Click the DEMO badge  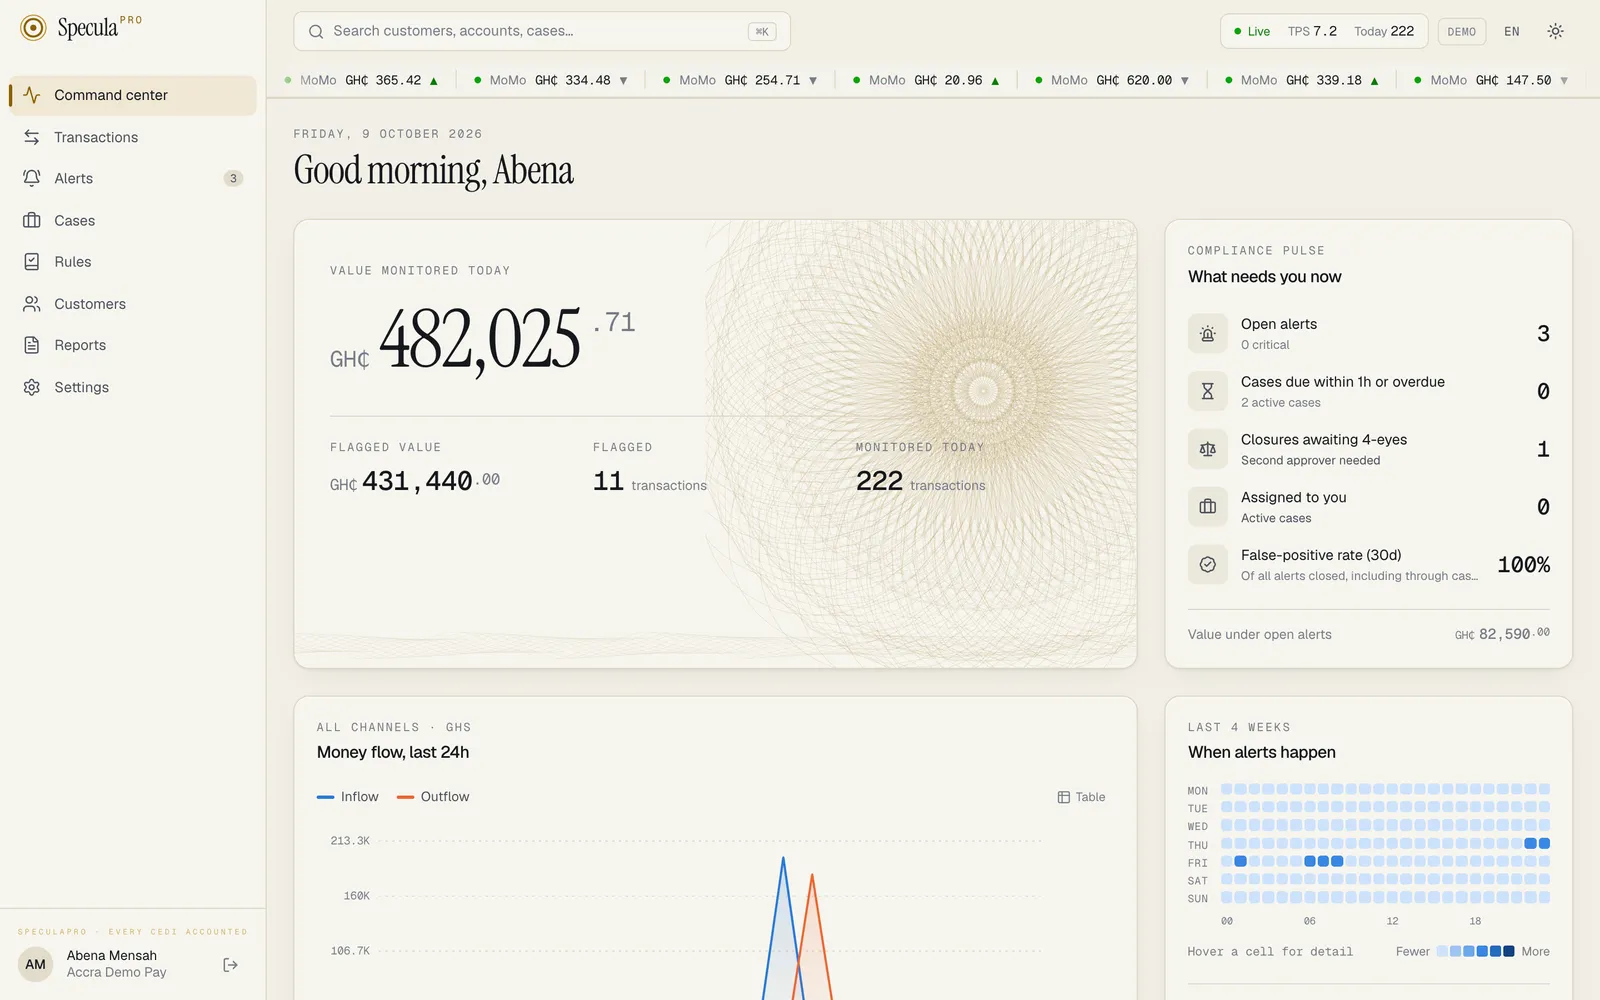click(x=1462, y=32)
